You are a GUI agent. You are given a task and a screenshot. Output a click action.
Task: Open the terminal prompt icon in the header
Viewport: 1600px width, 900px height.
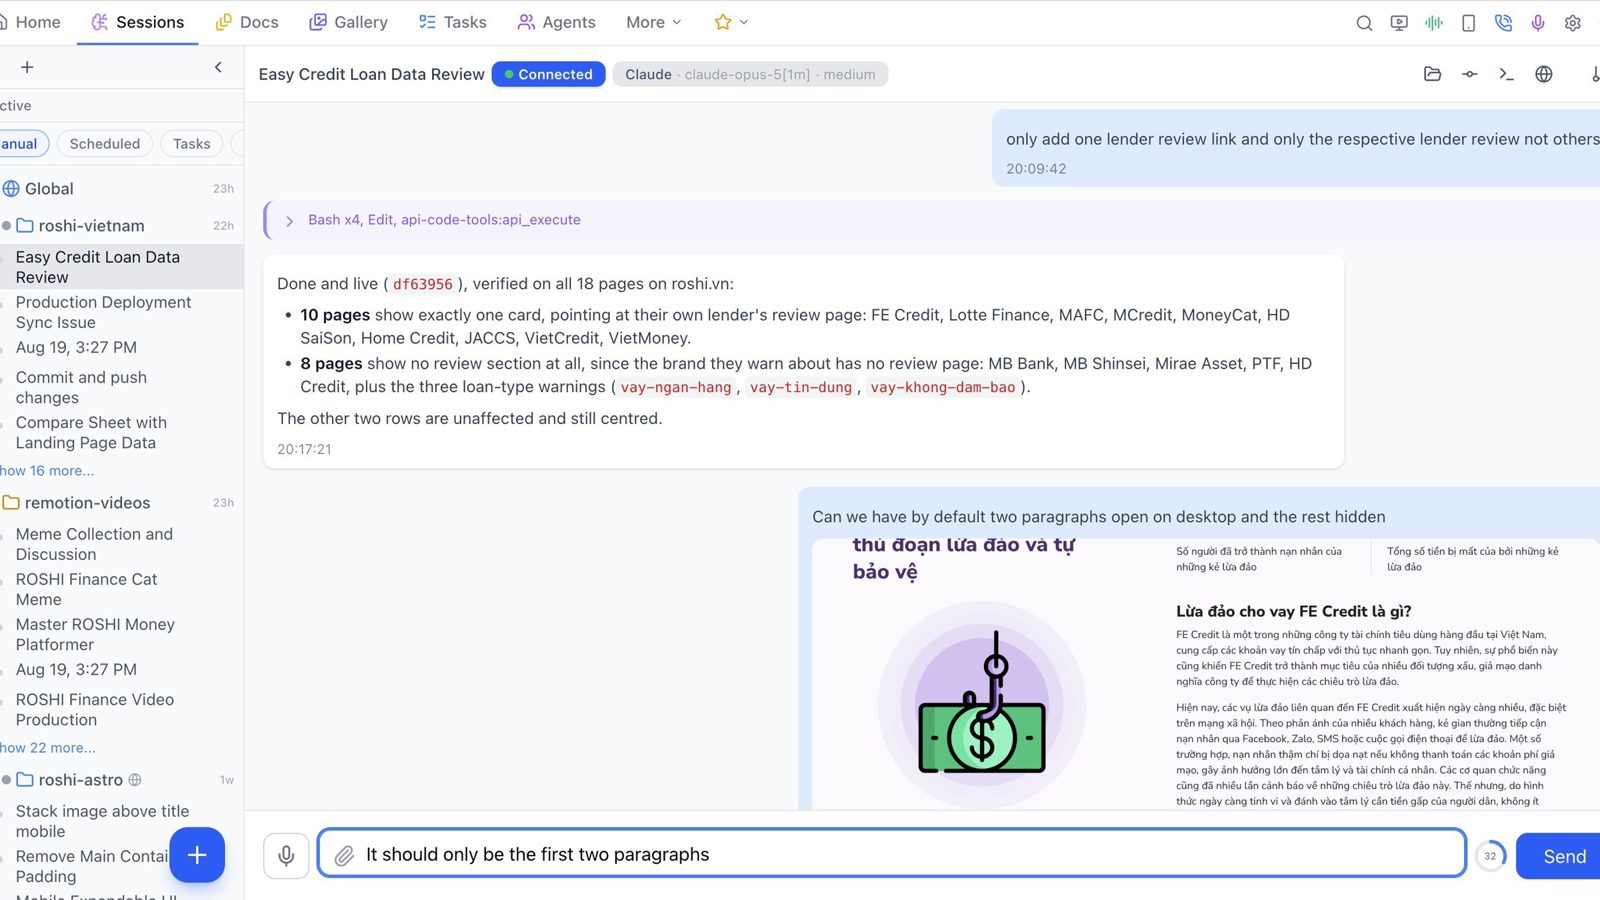click(1506, 74)
